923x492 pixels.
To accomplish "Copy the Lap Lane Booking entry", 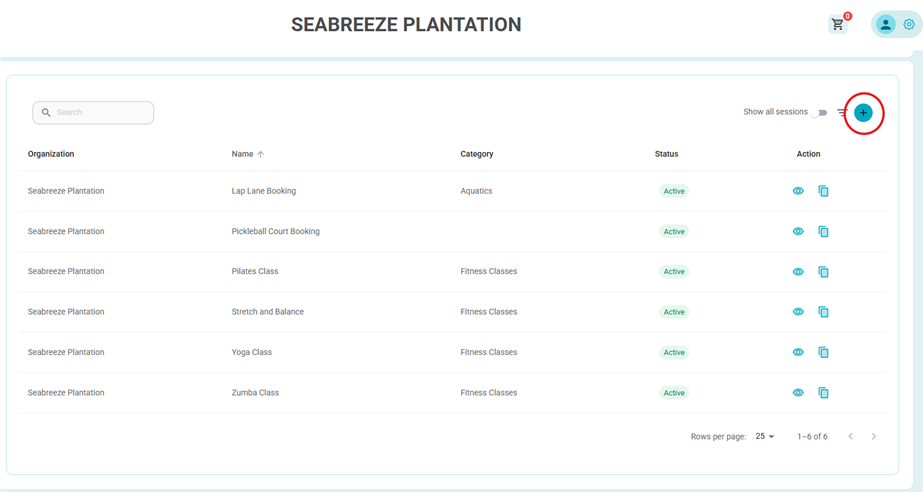I will click(824, 191).
